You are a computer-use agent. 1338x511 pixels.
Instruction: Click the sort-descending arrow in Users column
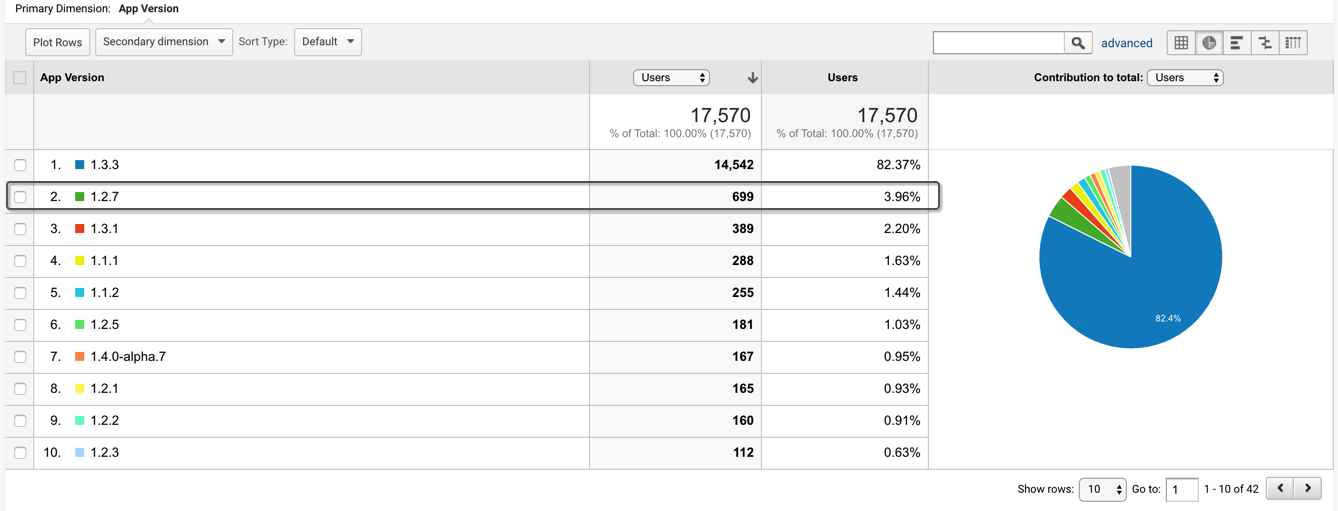[752, 78]
